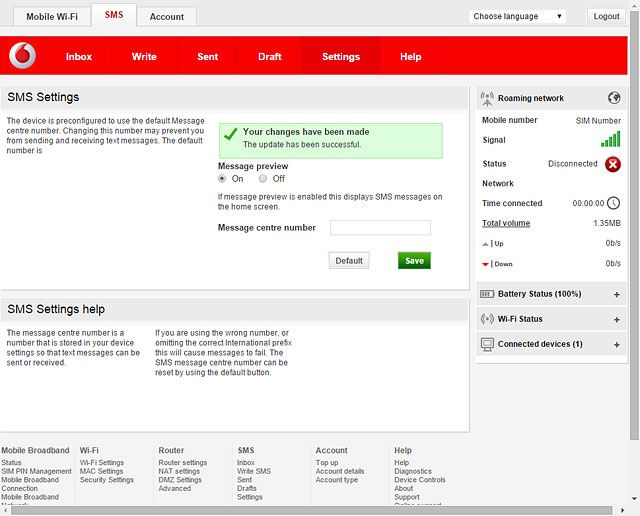Click the Vodafone logo icon

(x=22, y=56)
